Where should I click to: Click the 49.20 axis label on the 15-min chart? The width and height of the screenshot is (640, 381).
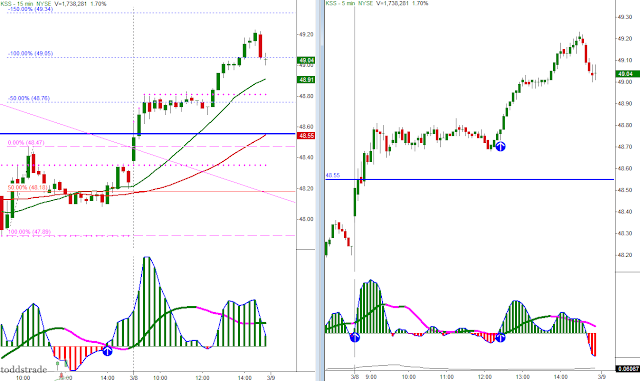coord(306,35)
